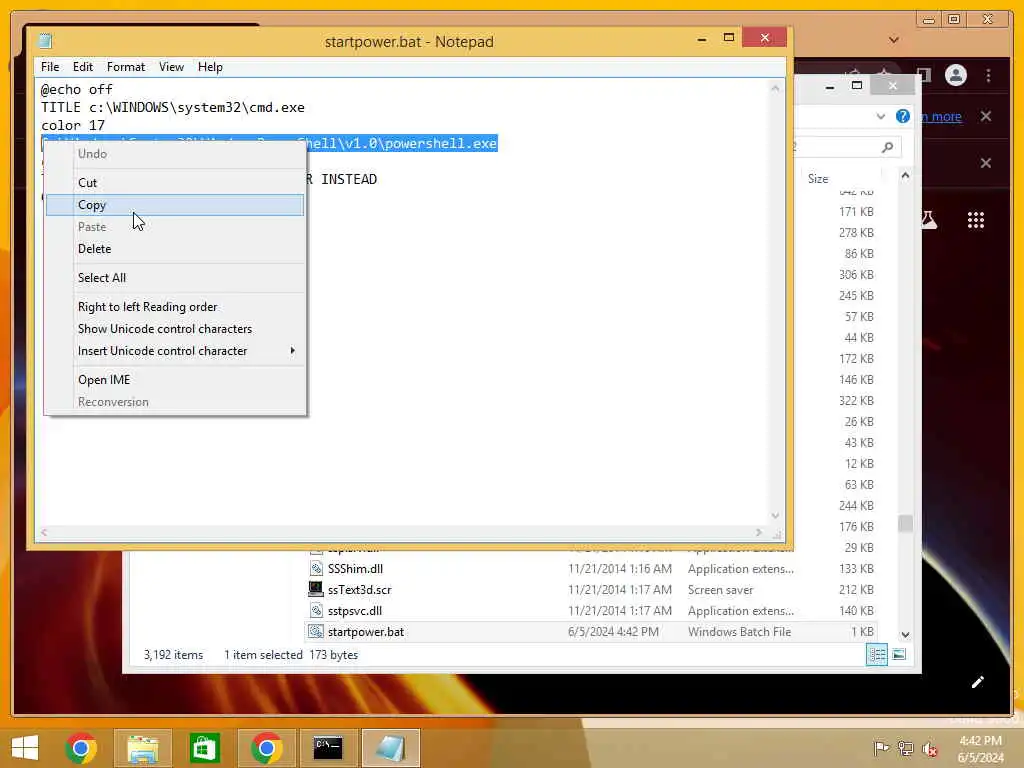Open Notepad File menu
Screen dimensions: 1024x768
pyautogui.click(x=50, y=67)
